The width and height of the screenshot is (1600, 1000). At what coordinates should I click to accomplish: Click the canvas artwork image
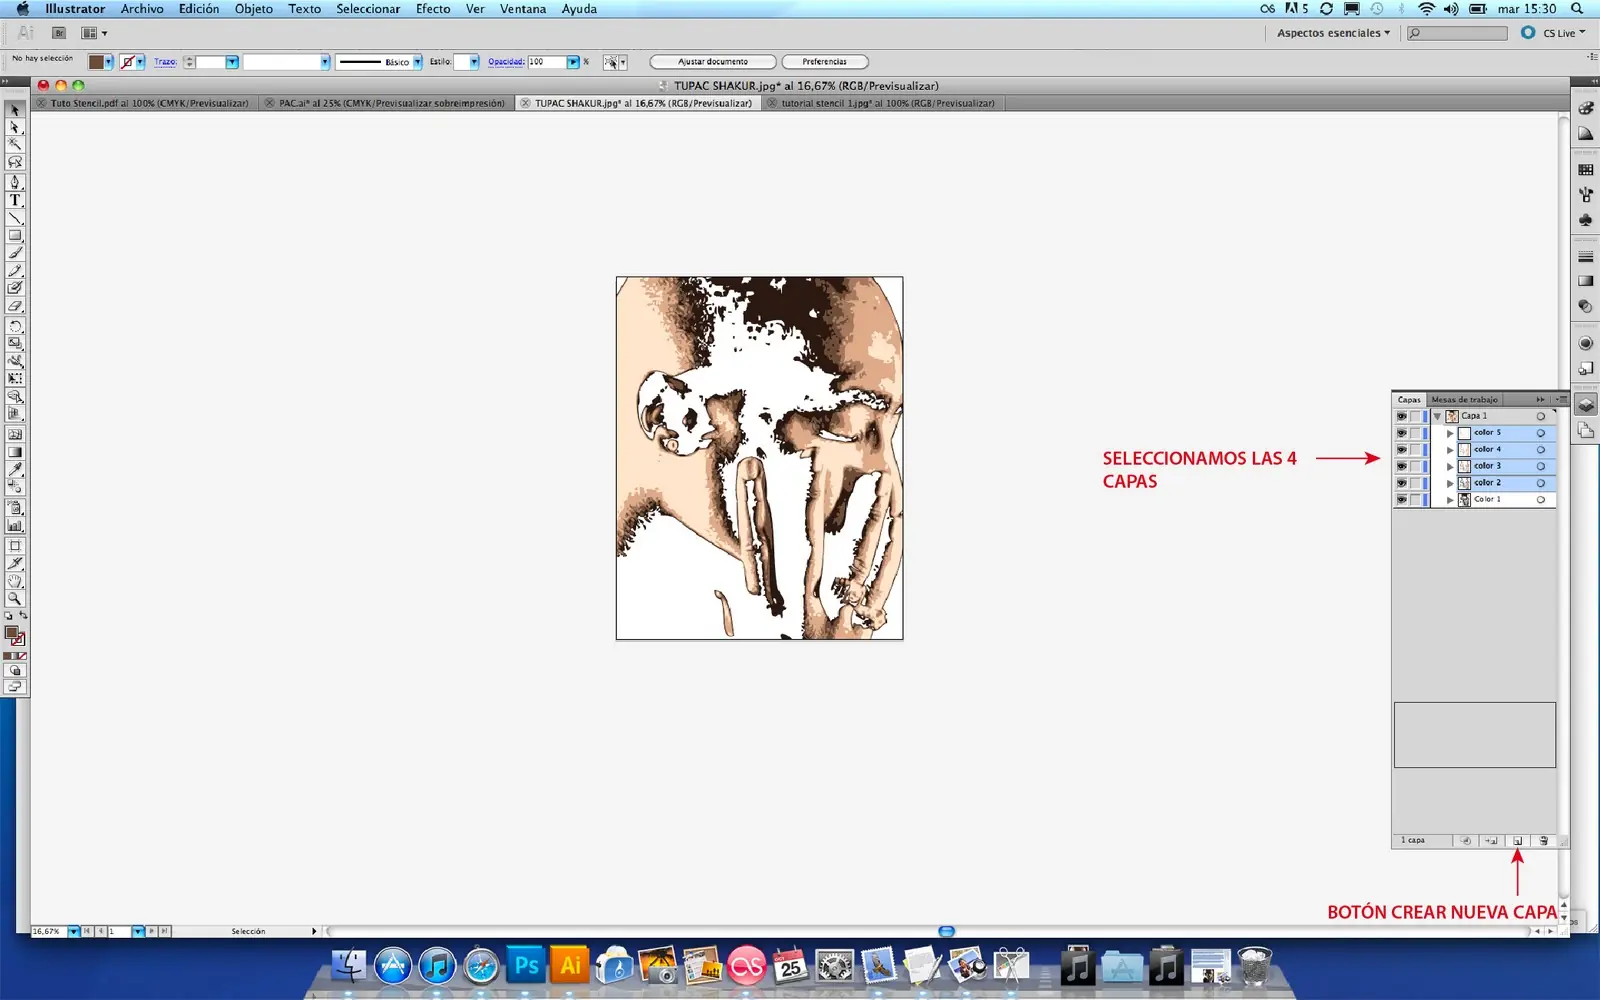pyautogui.click(x=759, y=458)
